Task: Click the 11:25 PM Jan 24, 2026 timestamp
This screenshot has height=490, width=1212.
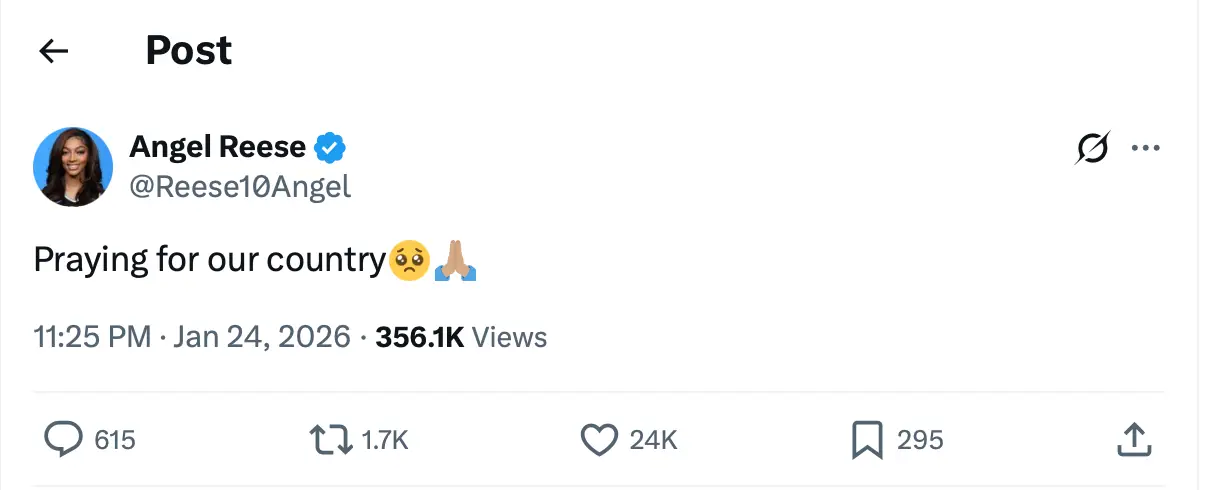Action: pos(192,337)
